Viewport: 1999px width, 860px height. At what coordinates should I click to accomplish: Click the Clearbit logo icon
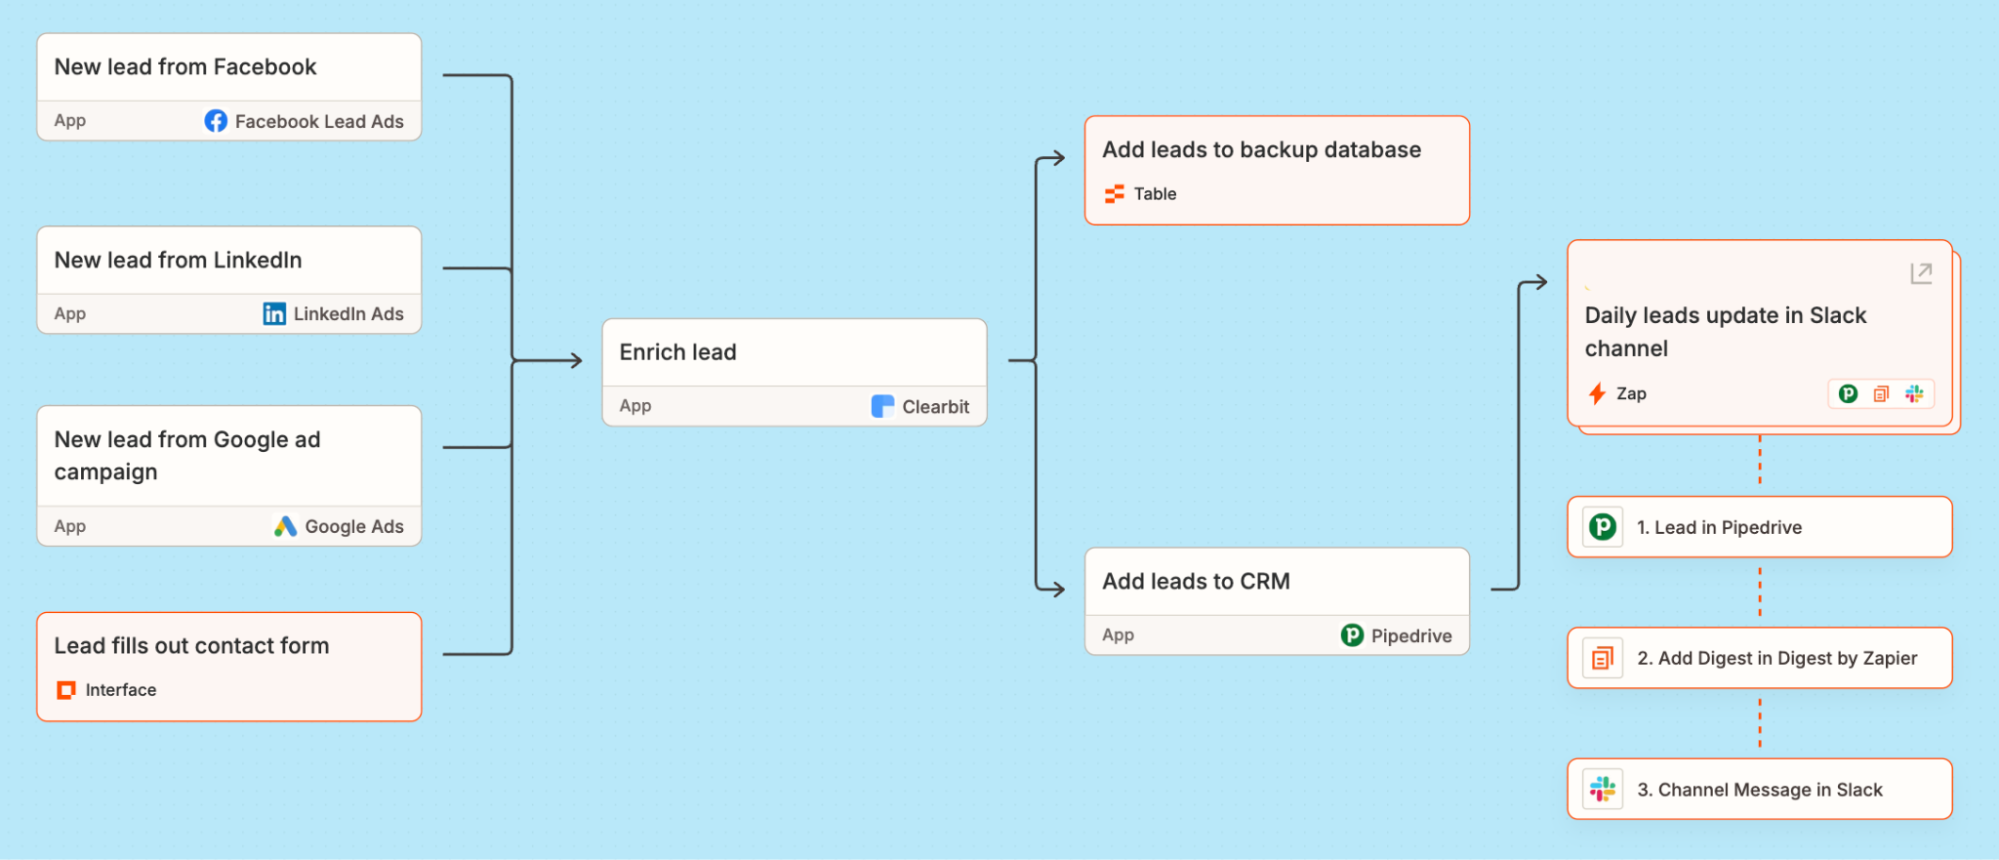883,406
